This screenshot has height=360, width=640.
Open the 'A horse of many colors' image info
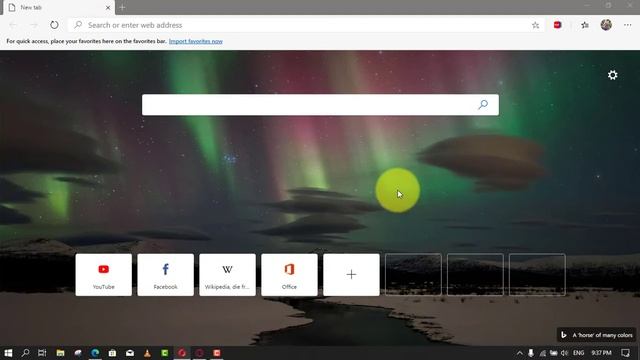click(x=597, y=335)
